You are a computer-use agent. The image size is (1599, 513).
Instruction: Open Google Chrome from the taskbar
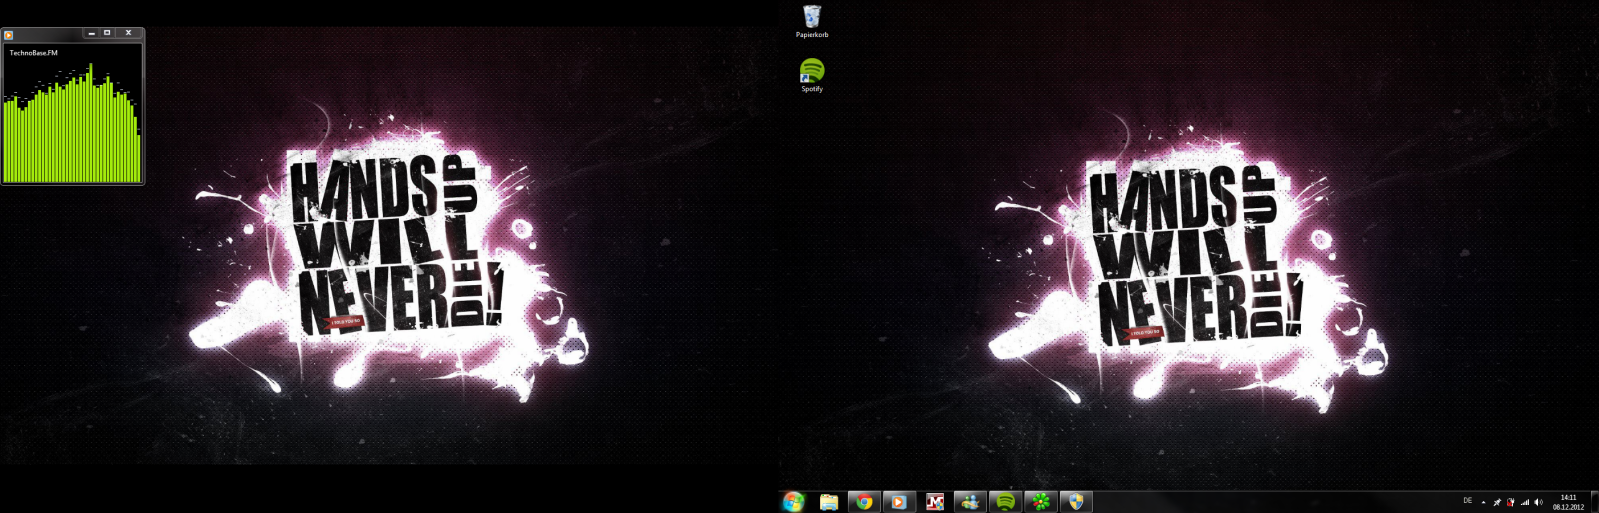[x=864, y=502]
